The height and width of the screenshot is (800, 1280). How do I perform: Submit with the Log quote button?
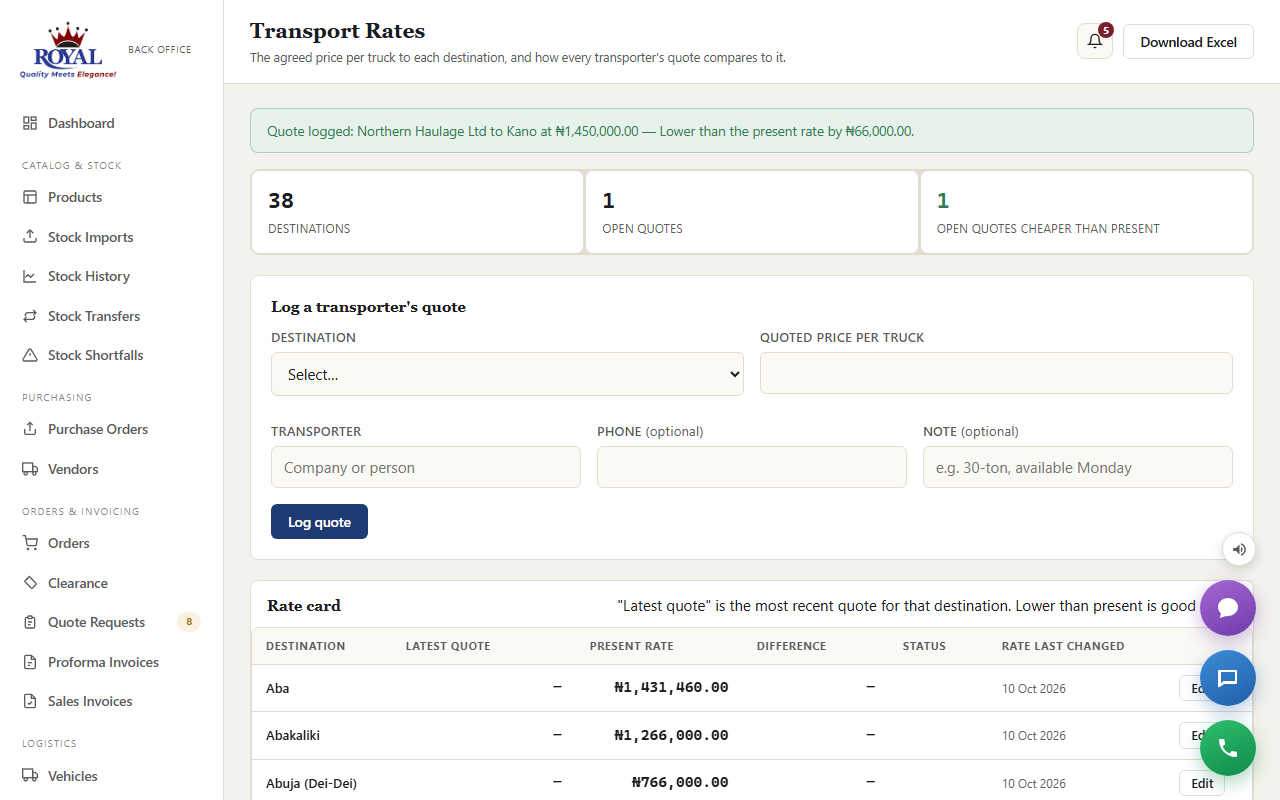click(x=319, y=522)
